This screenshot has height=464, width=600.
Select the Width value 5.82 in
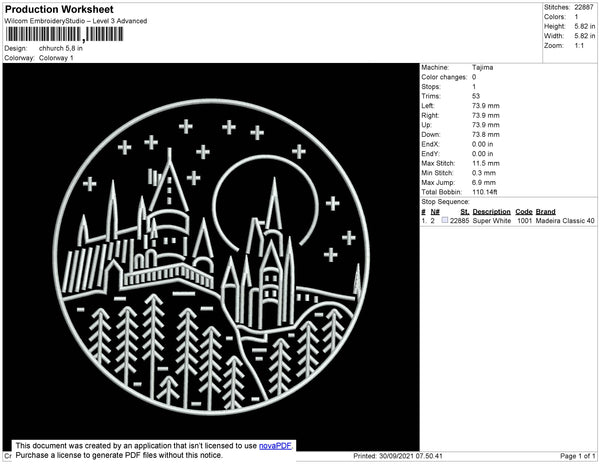(x=585, y=36)
